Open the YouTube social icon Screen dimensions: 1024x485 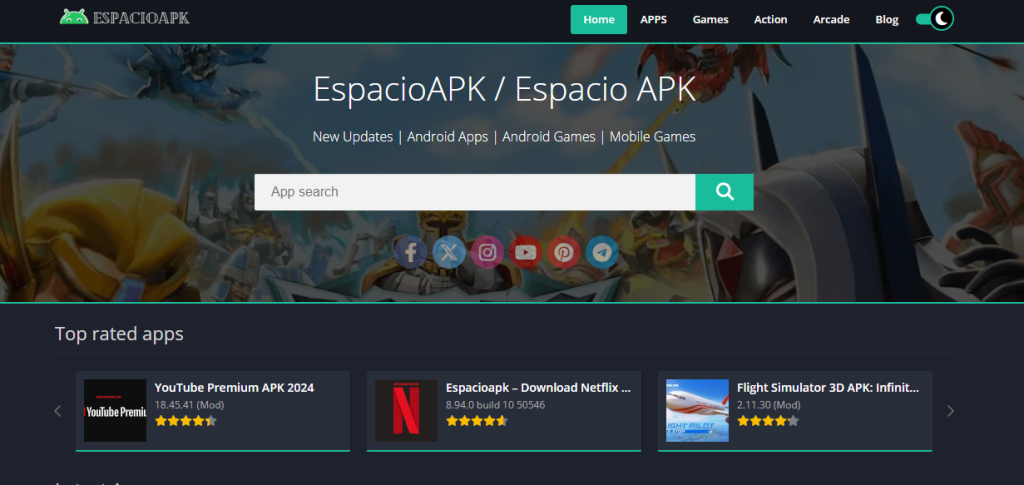coord(525,253)
